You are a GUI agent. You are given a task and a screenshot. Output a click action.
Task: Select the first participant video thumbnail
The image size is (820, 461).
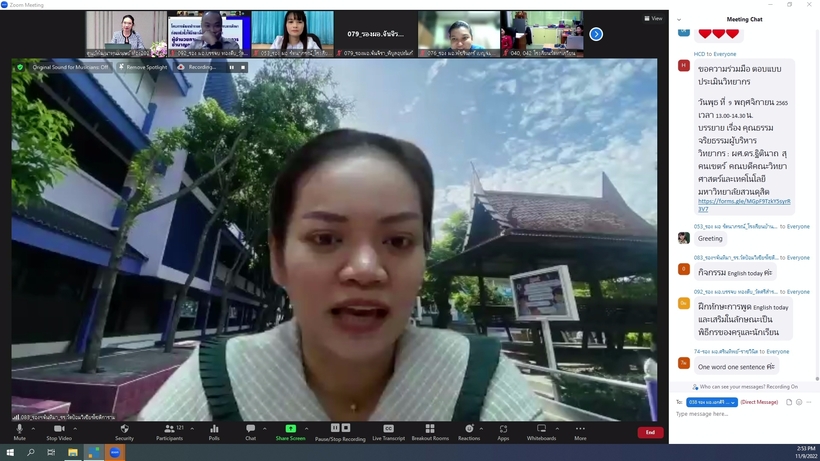(x=126, y=34)
